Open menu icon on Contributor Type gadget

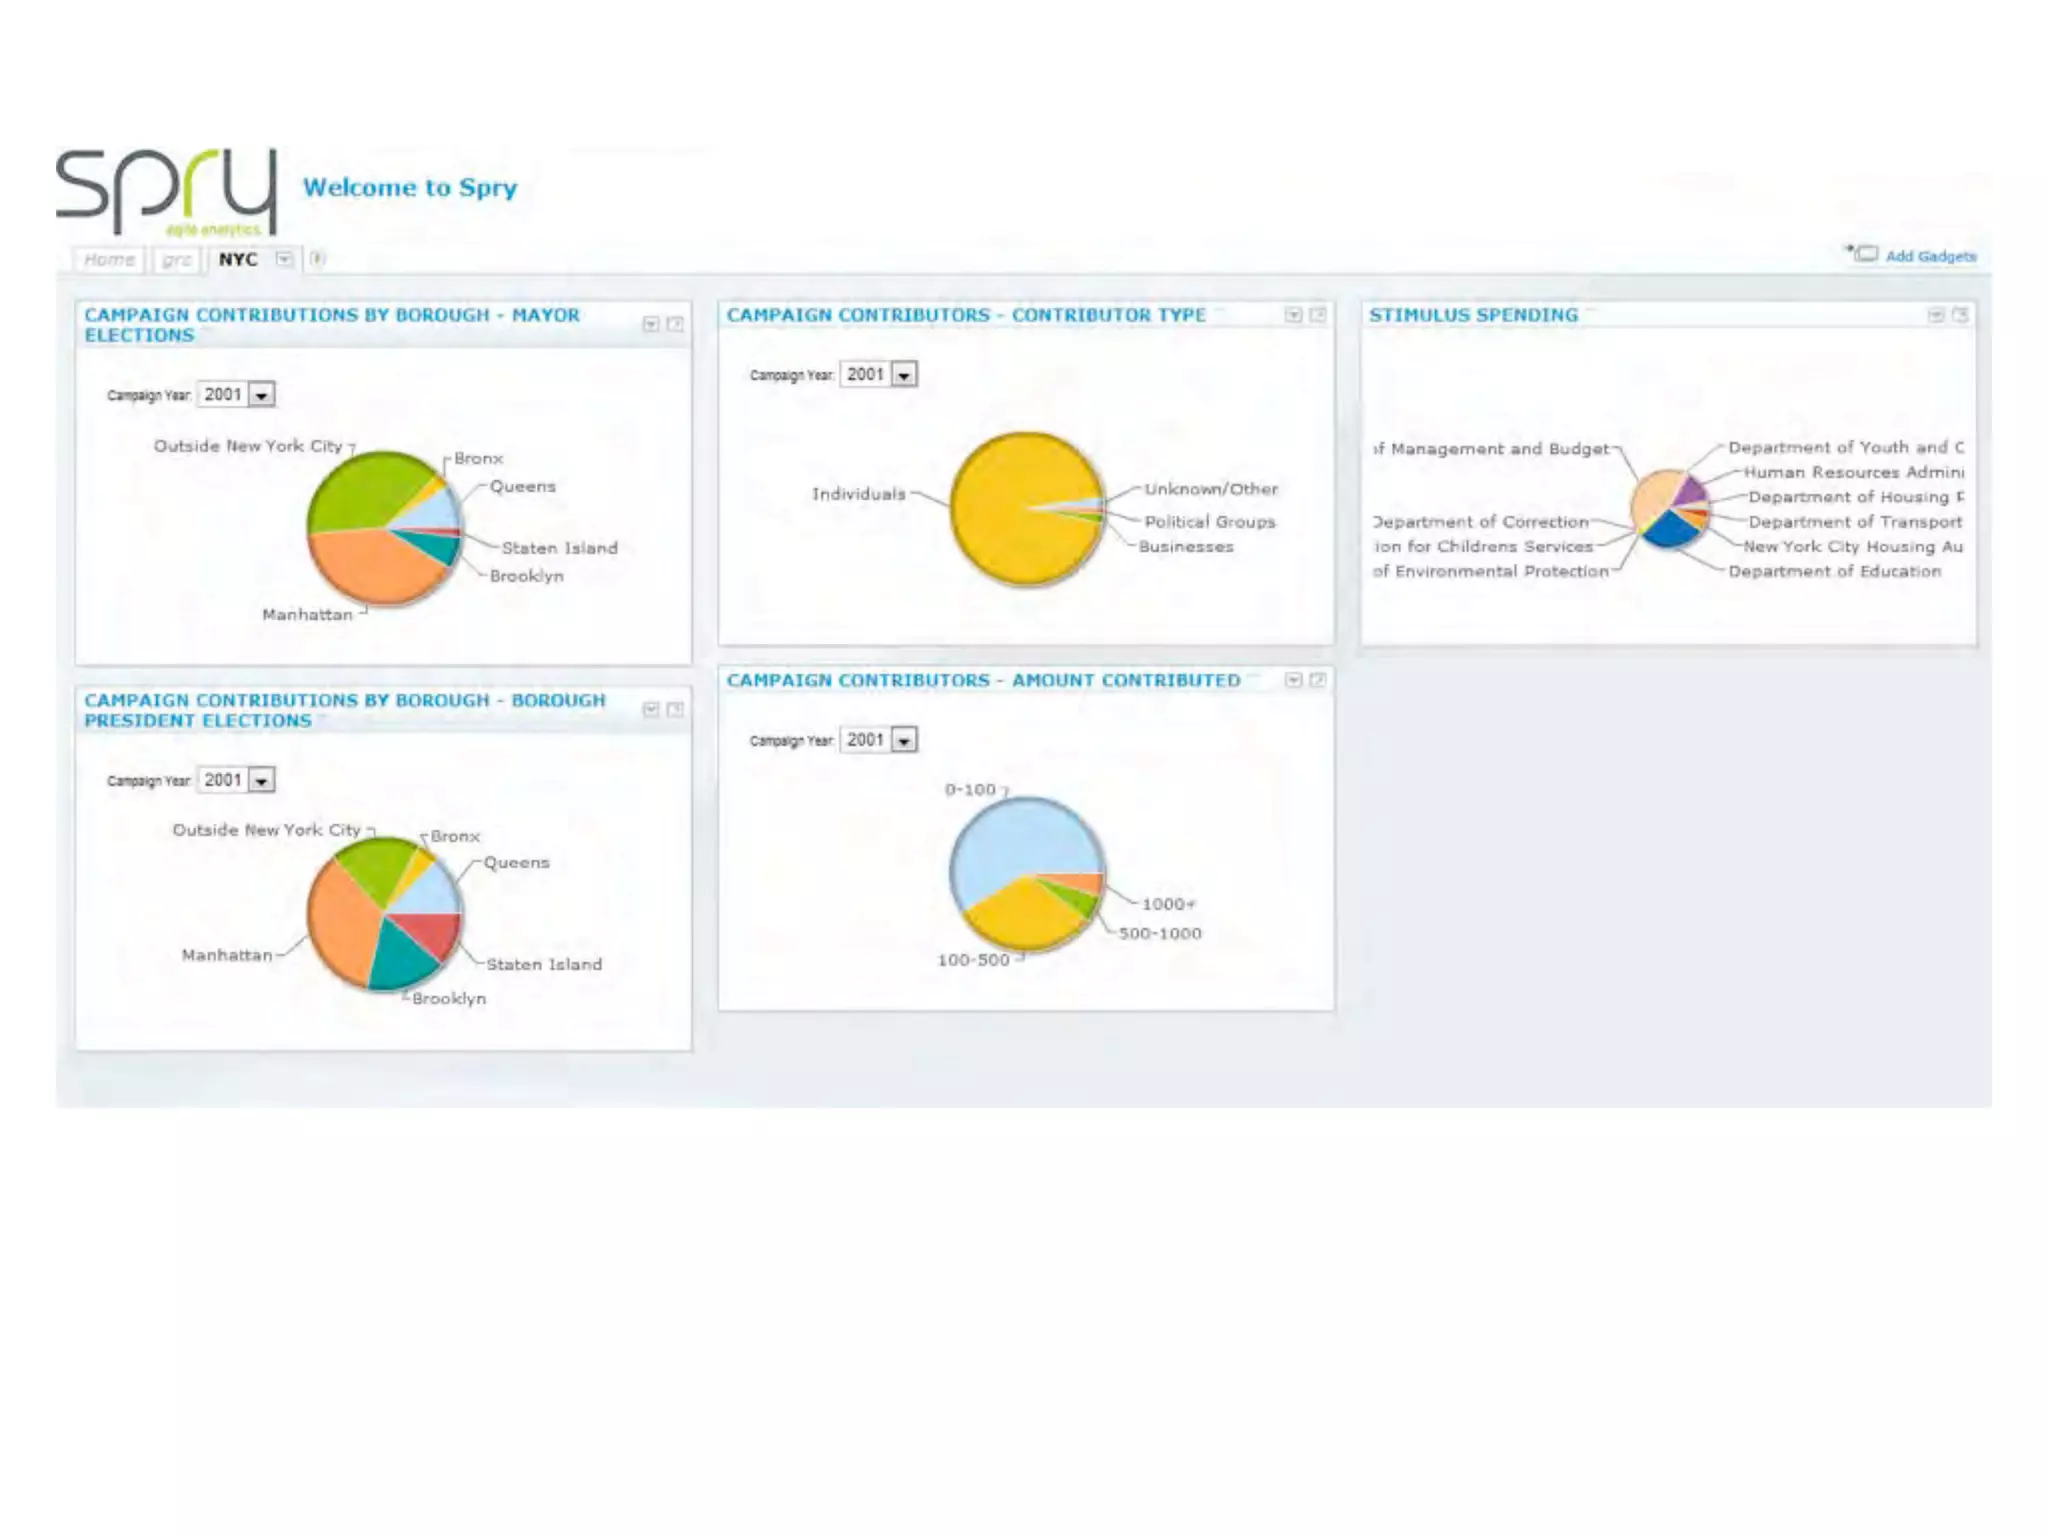click(1293, 315)
